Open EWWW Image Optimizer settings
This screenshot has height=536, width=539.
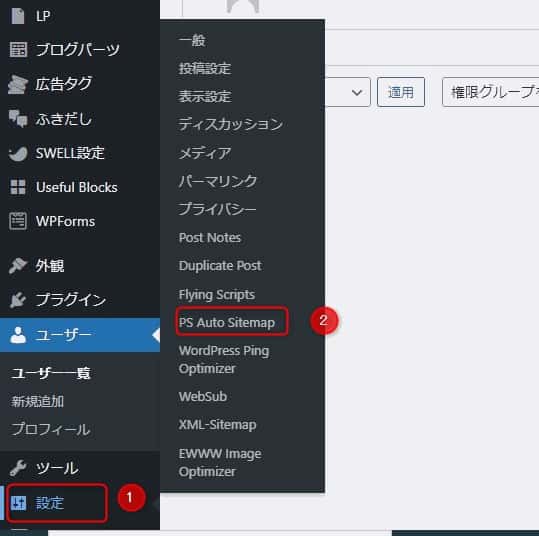click(220, 462)
